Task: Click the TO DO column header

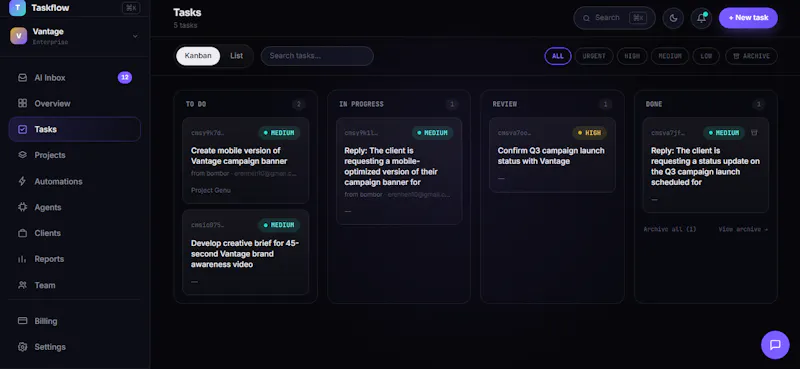Action: click(196, 104)
